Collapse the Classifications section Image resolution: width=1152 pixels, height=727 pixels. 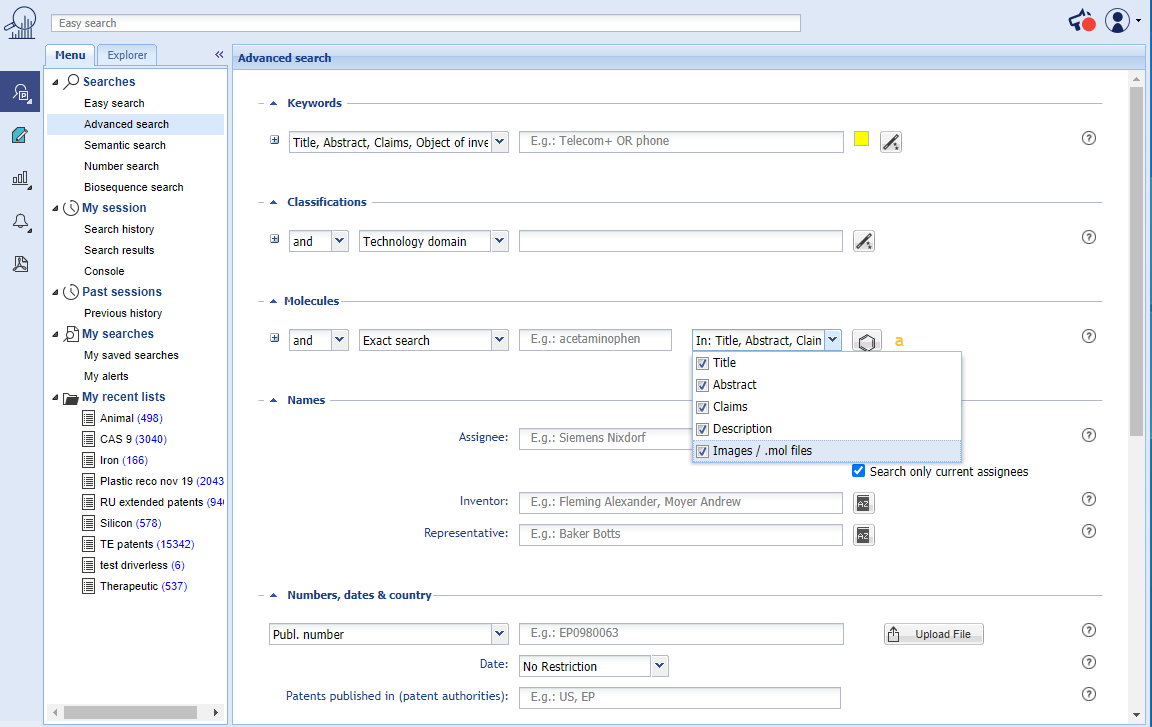pos(273,203)
